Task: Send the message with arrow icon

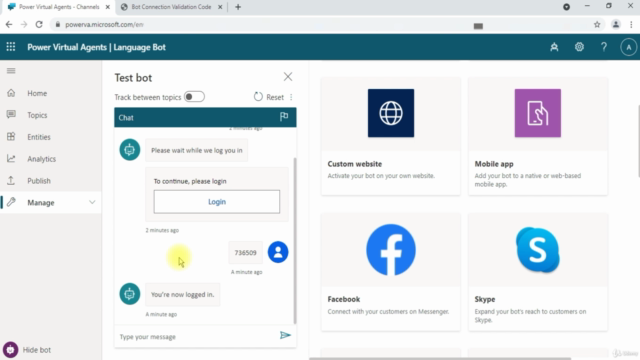Action: pyautogui.click(x=285, y=336)
